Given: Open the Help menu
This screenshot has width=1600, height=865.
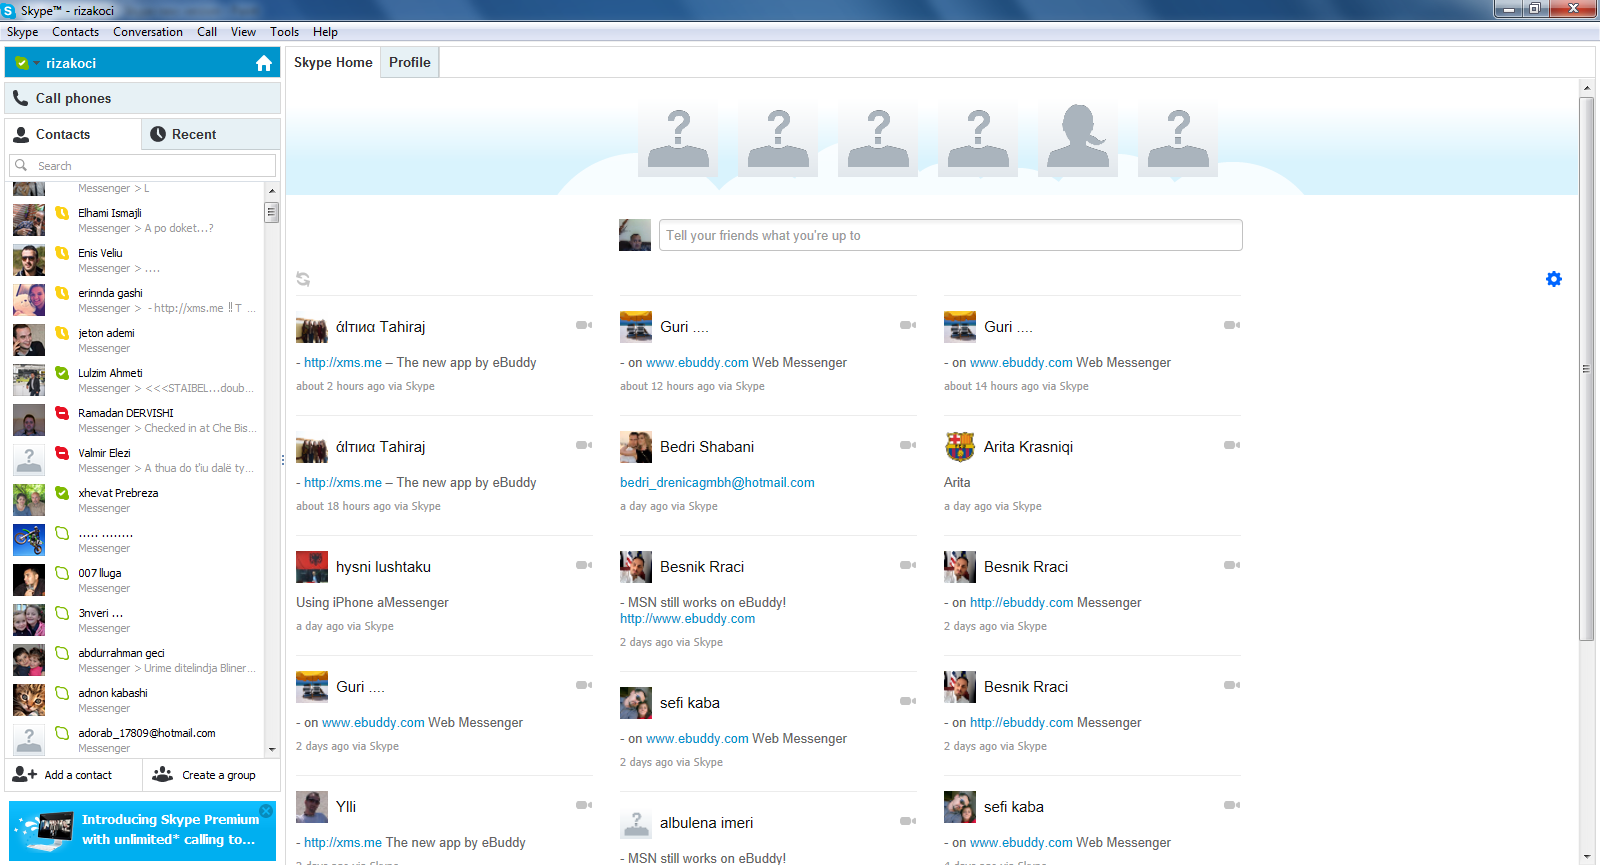Looking at the screenshot, I should (325, 32).
